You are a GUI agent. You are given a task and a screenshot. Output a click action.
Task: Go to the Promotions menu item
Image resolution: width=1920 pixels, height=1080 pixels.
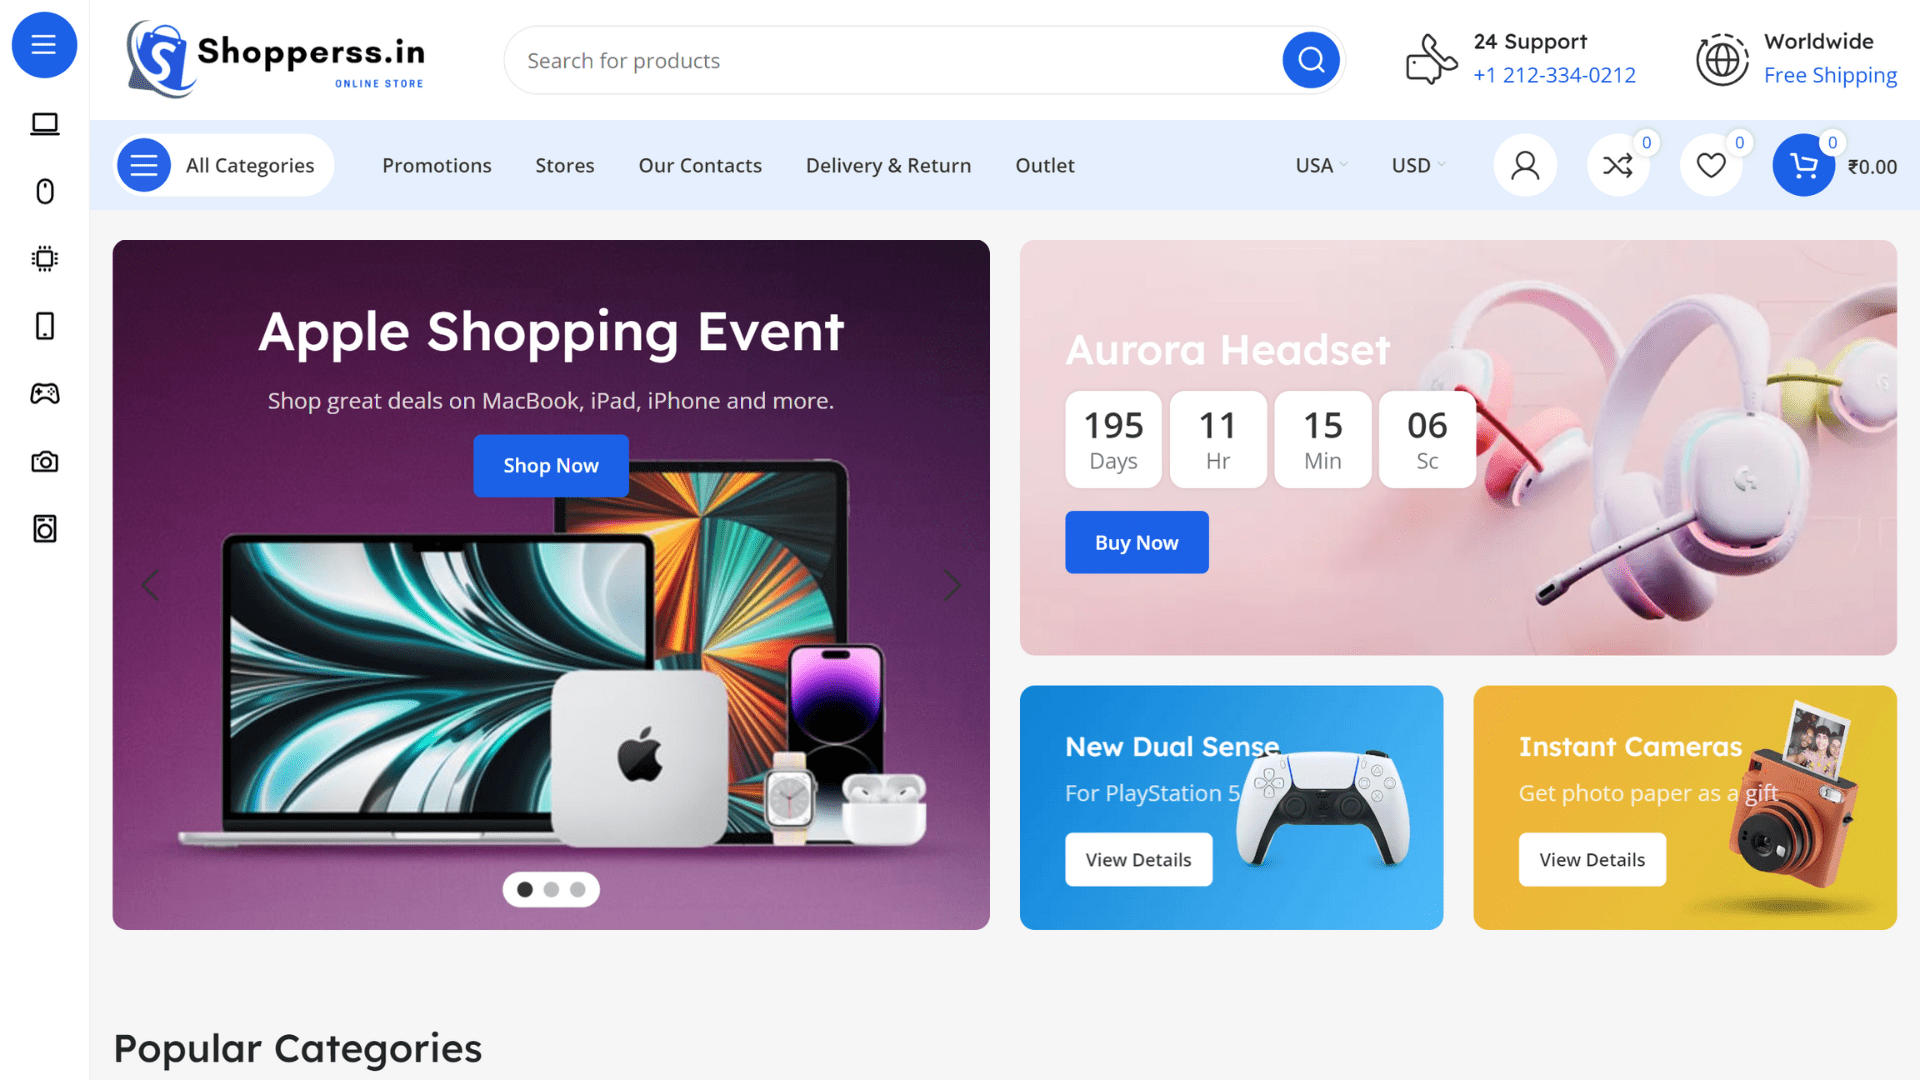coord(437,165)
